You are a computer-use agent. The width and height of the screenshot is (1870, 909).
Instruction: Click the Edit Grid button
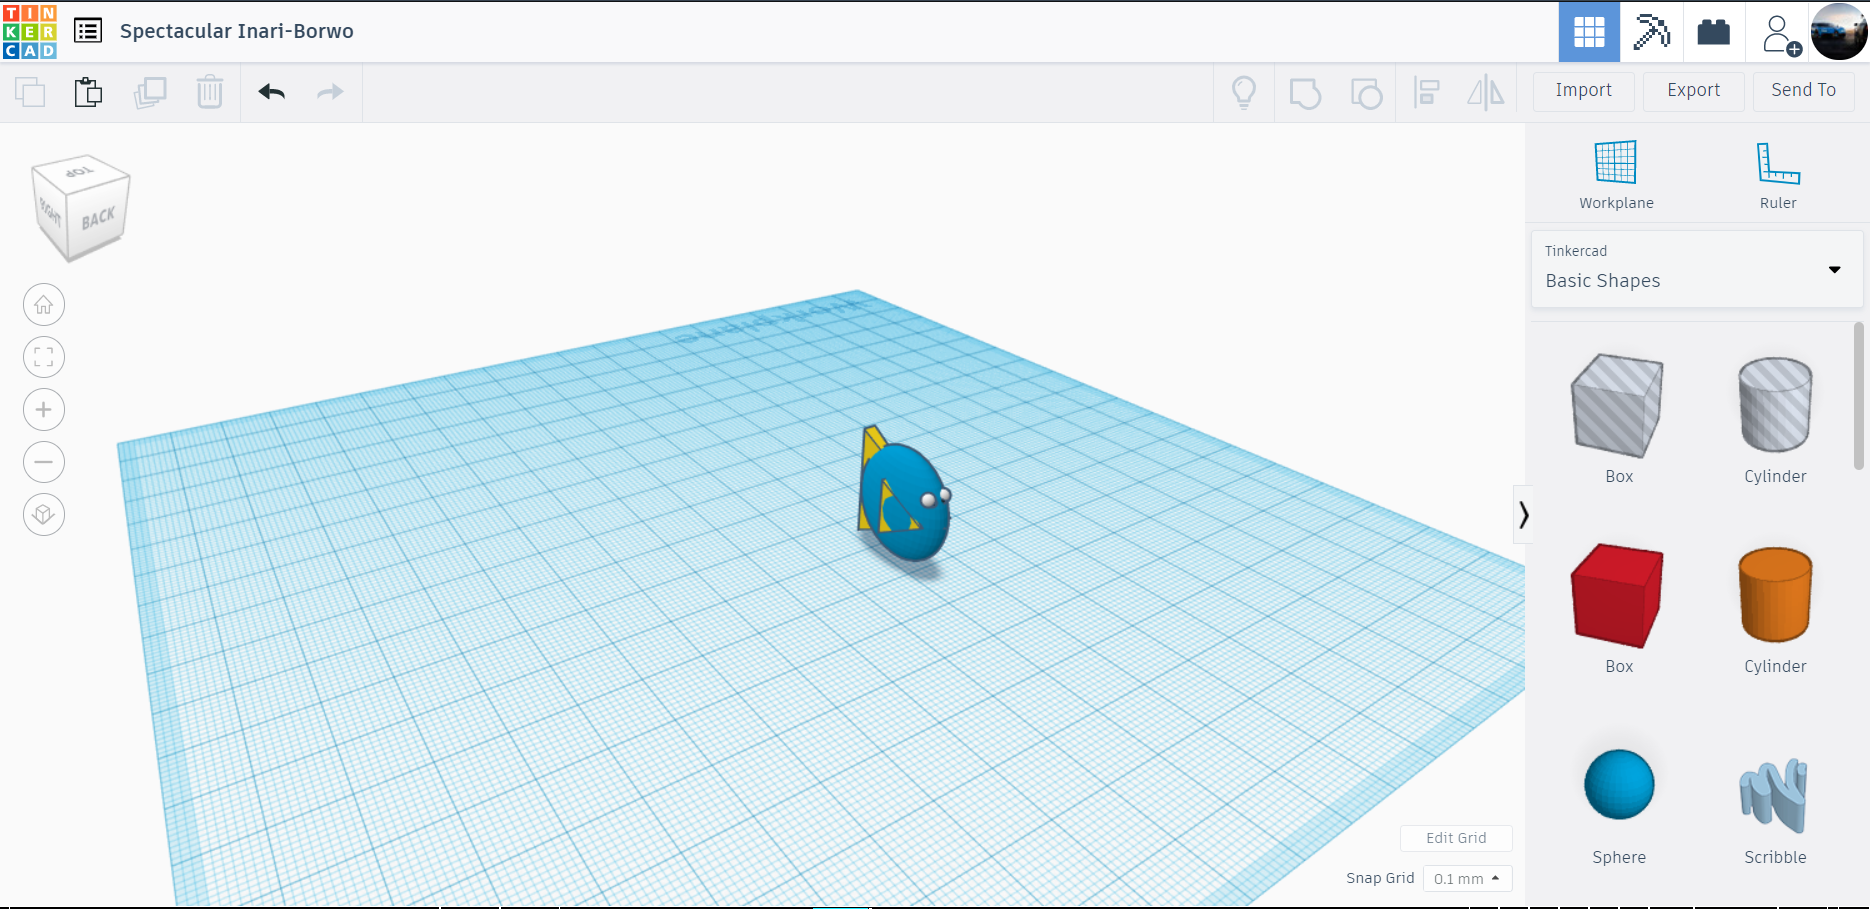click(x=1456, y=838)
